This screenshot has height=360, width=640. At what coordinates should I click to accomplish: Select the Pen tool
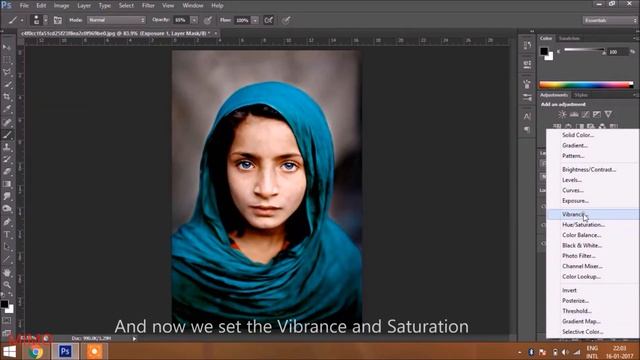tap(7, 222)
